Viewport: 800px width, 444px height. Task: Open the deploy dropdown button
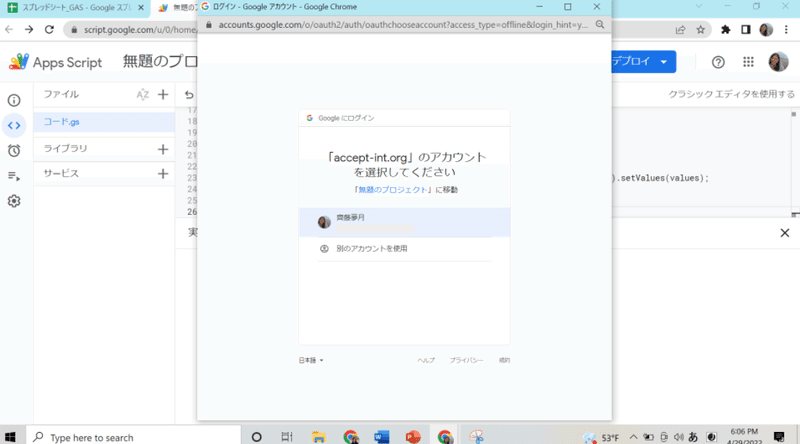[644, 62]
